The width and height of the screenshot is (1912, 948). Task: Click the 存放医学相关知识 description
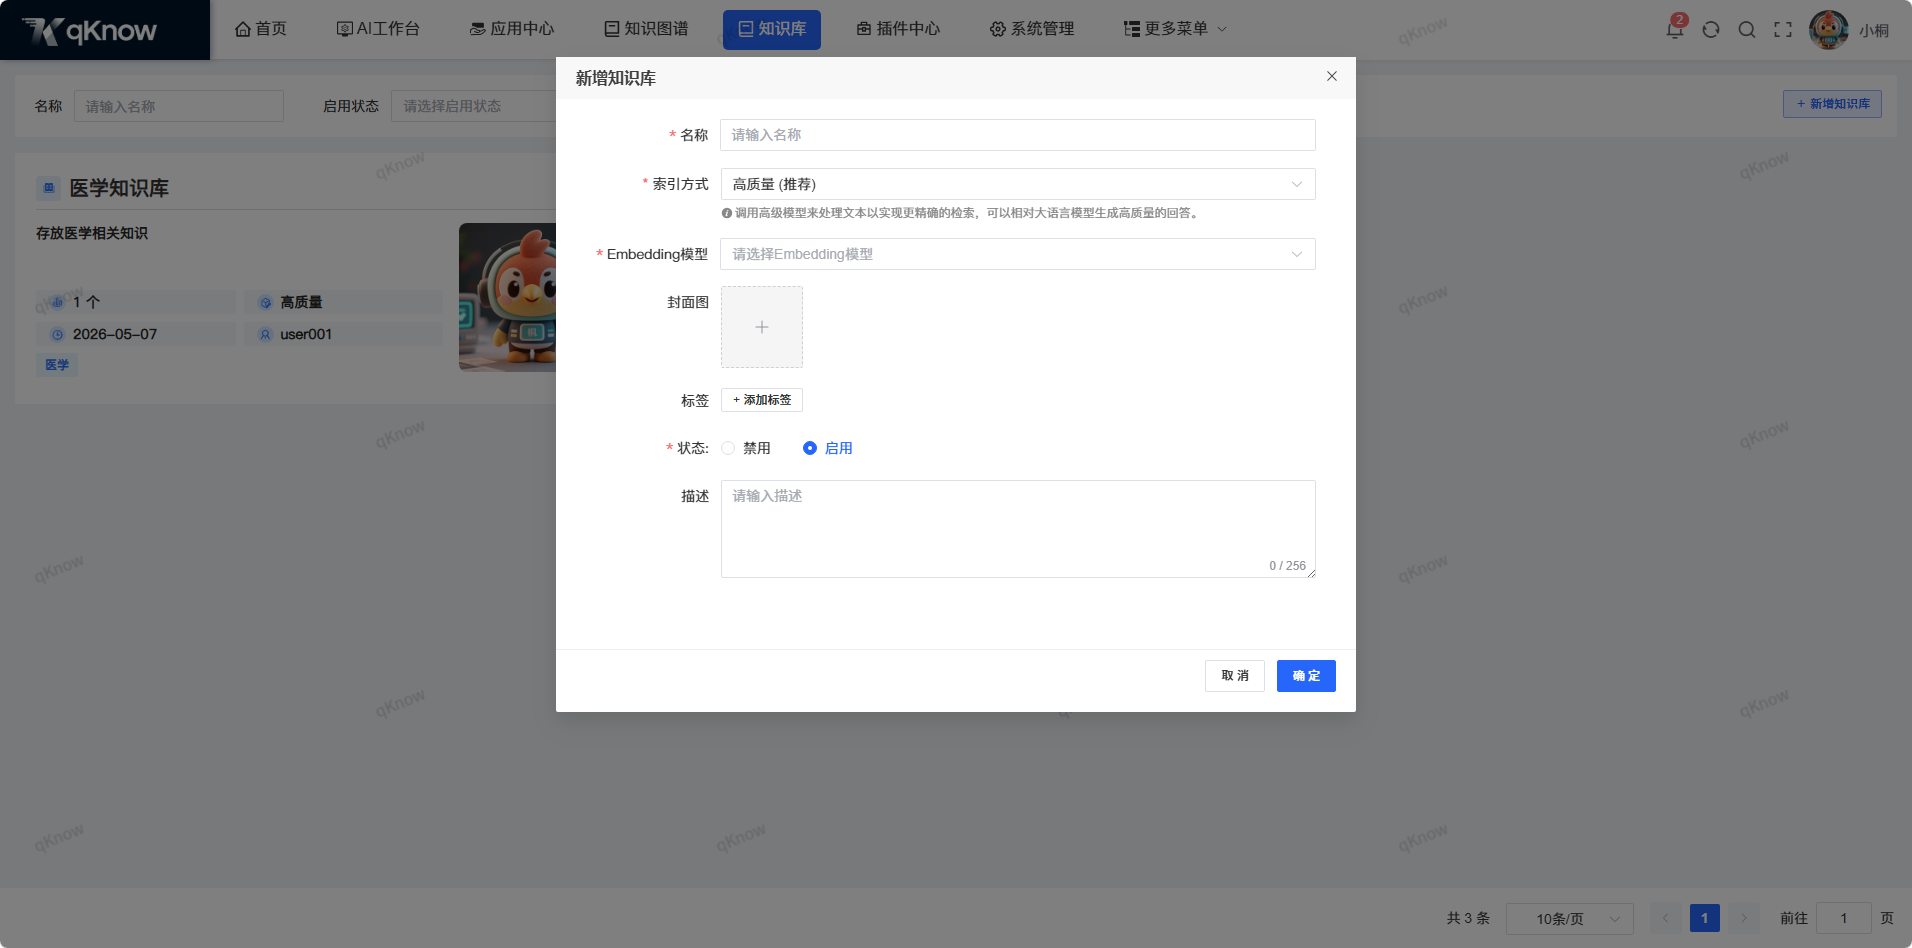(x=92, y=233)
